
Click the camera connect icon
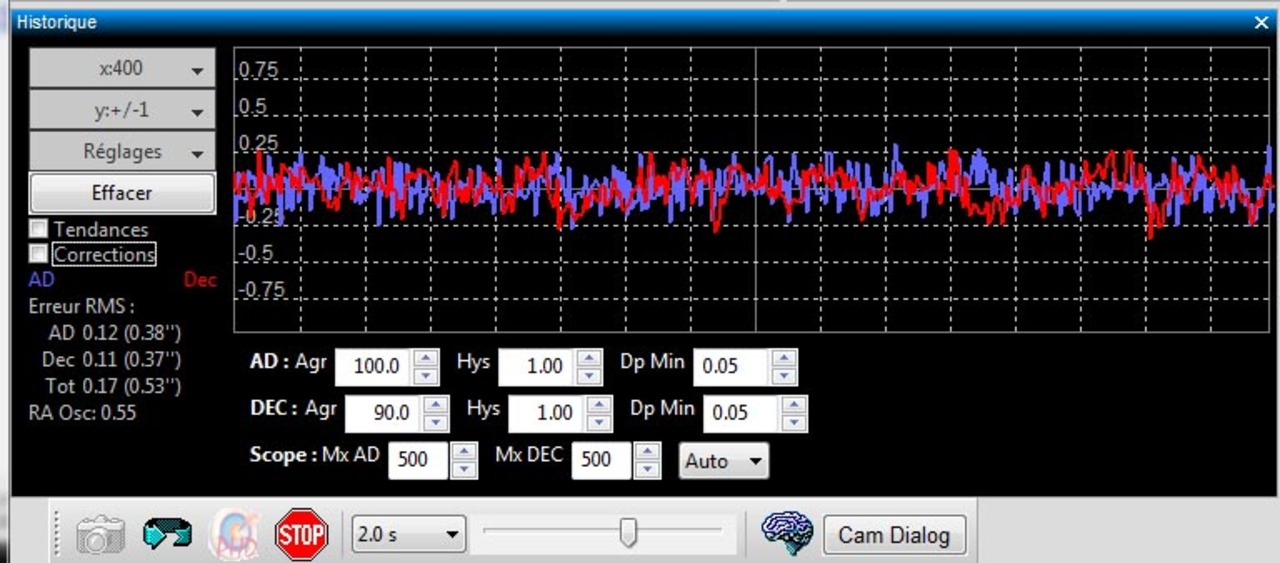point(102,534)
